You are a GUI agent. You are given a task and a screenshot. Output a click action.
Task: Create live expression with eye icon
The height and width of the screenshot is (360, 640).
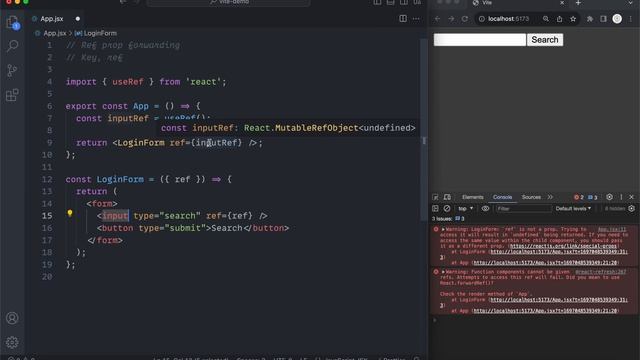pos(485,209)
